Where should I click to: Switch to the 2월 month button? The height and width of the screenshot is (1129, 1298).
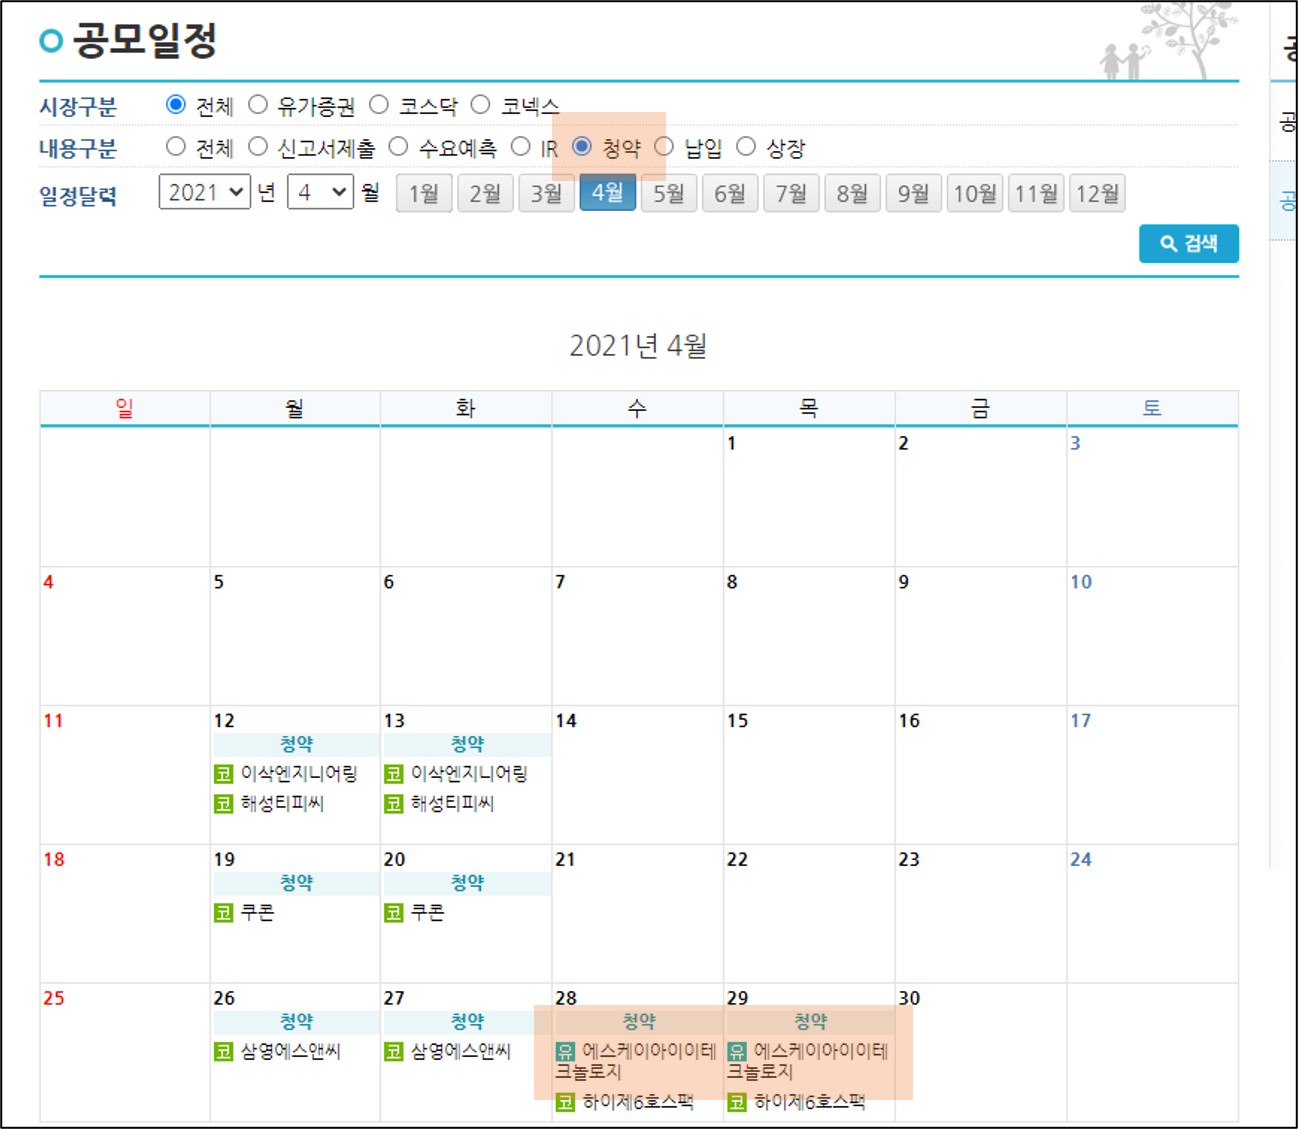pyautogui.click(x=485, y=193)
